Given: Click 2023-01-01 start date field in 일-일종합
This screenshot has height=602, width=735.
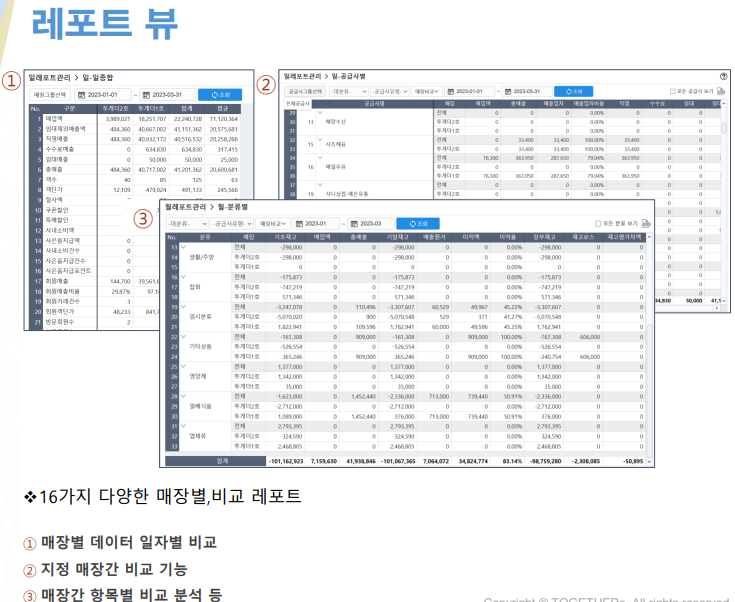Looking at the screenshot, I should [102, 95].
